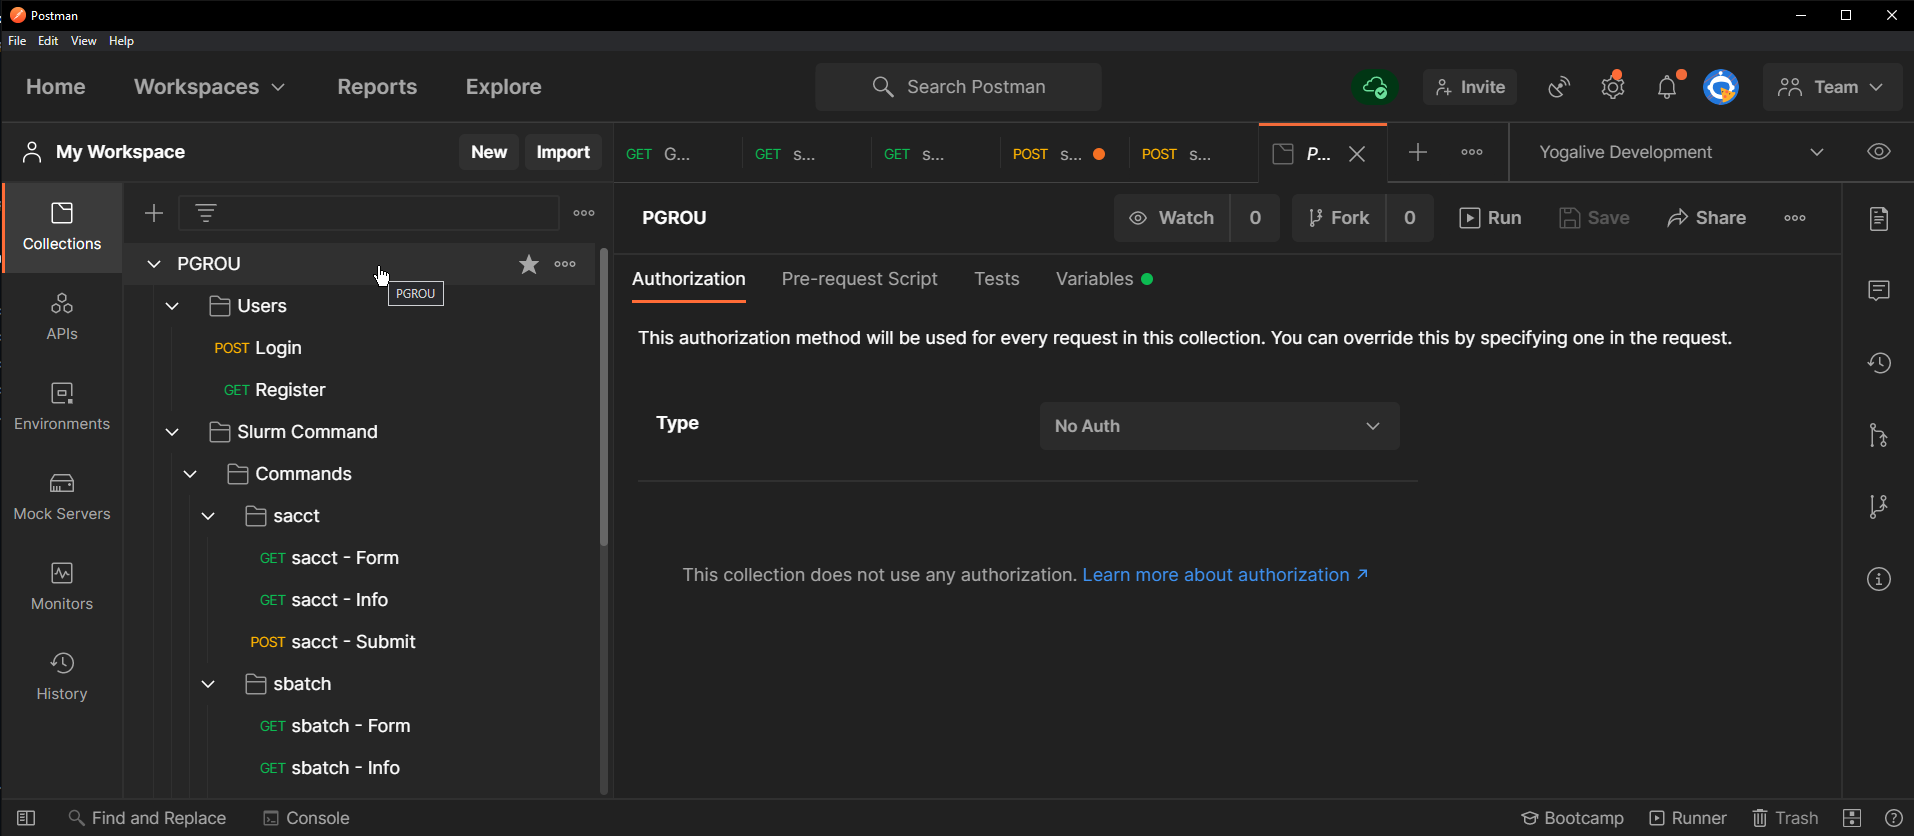Open the Monitors sidebar section
This screenshot has width=1914, height=836.
coord(62,586)
